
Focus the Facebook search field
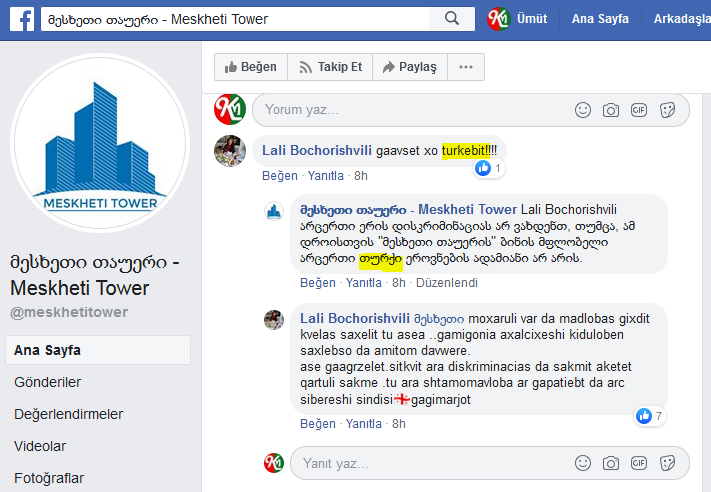pyautogui.click(x=235, y=19)
